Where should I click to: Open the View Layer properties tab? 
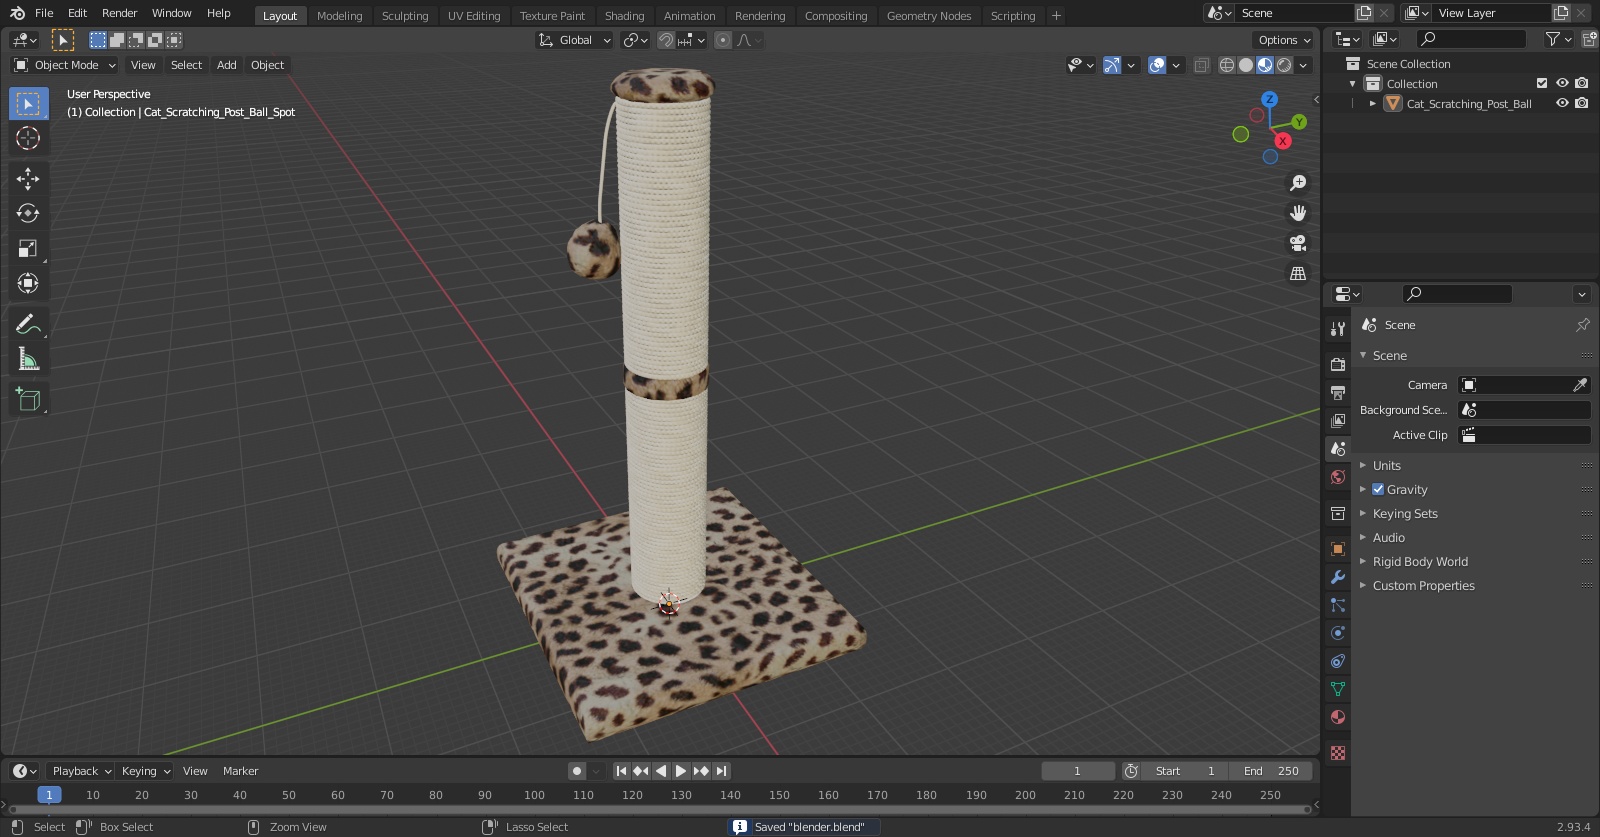[x=1338, y=420]
